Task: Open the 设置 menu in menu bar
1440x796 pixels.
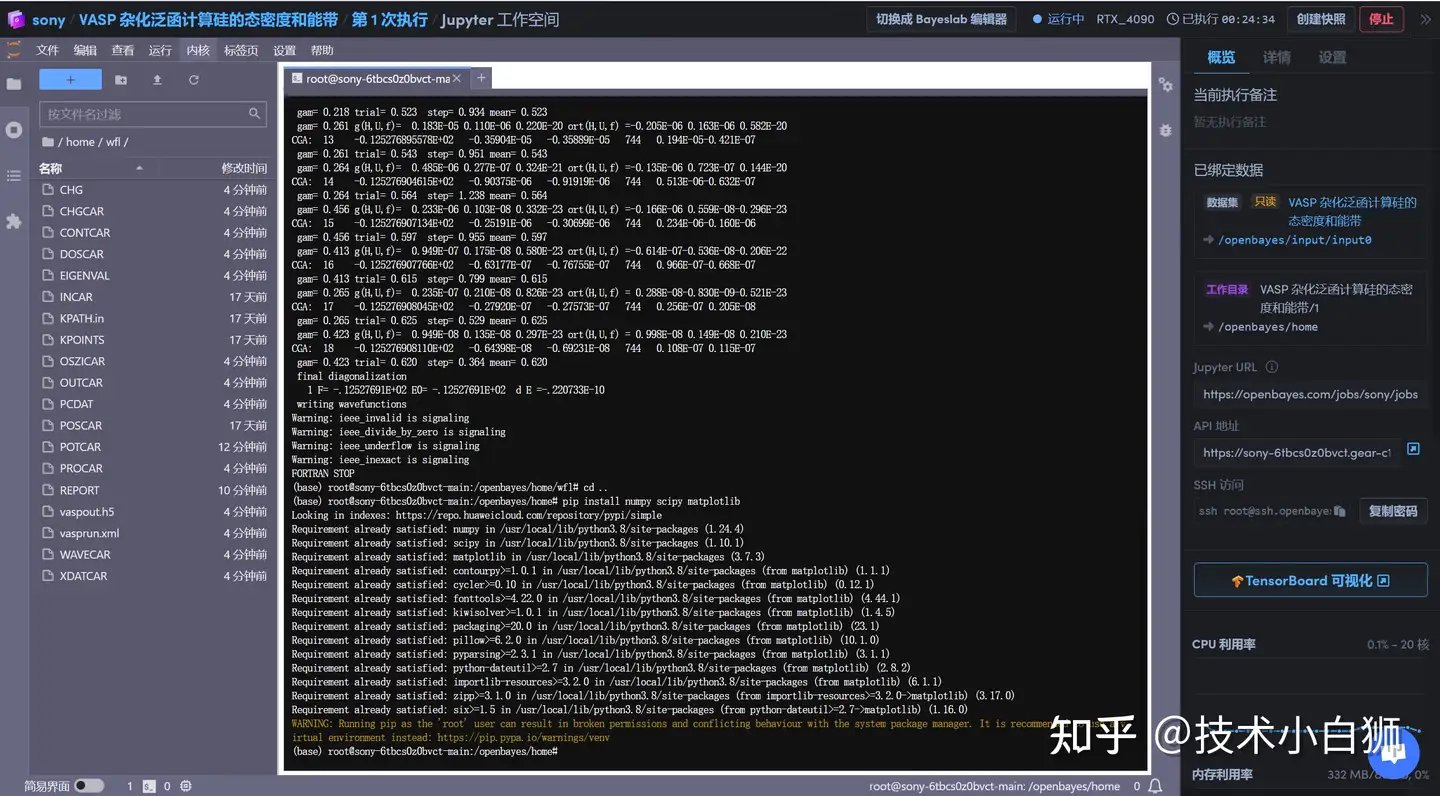Action: coord(285,50)
